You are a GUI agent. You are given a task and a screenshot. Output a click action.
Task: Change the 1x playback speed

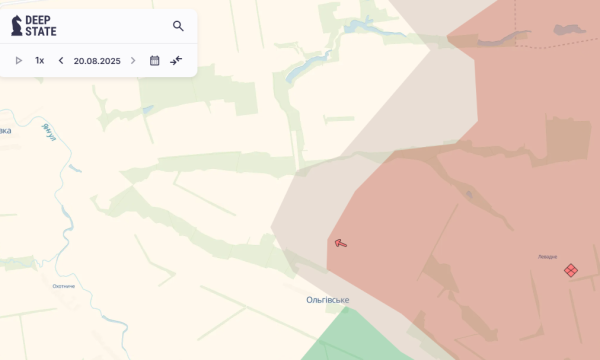(x=40, y=60)
